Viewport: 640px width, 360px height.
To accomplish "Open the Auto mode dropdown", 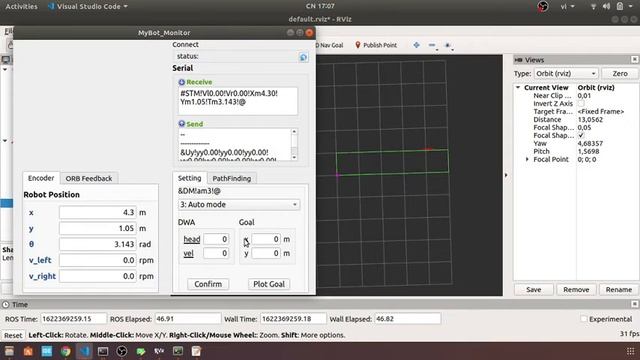I will pyautogui.click(x=239, y=204).
